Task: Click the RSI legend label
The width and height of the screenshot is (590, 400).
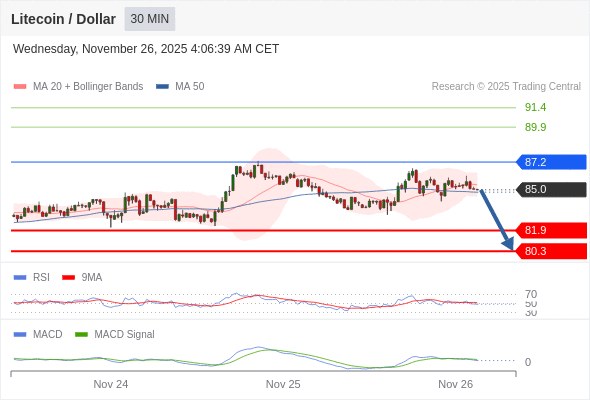Action: 41,277
